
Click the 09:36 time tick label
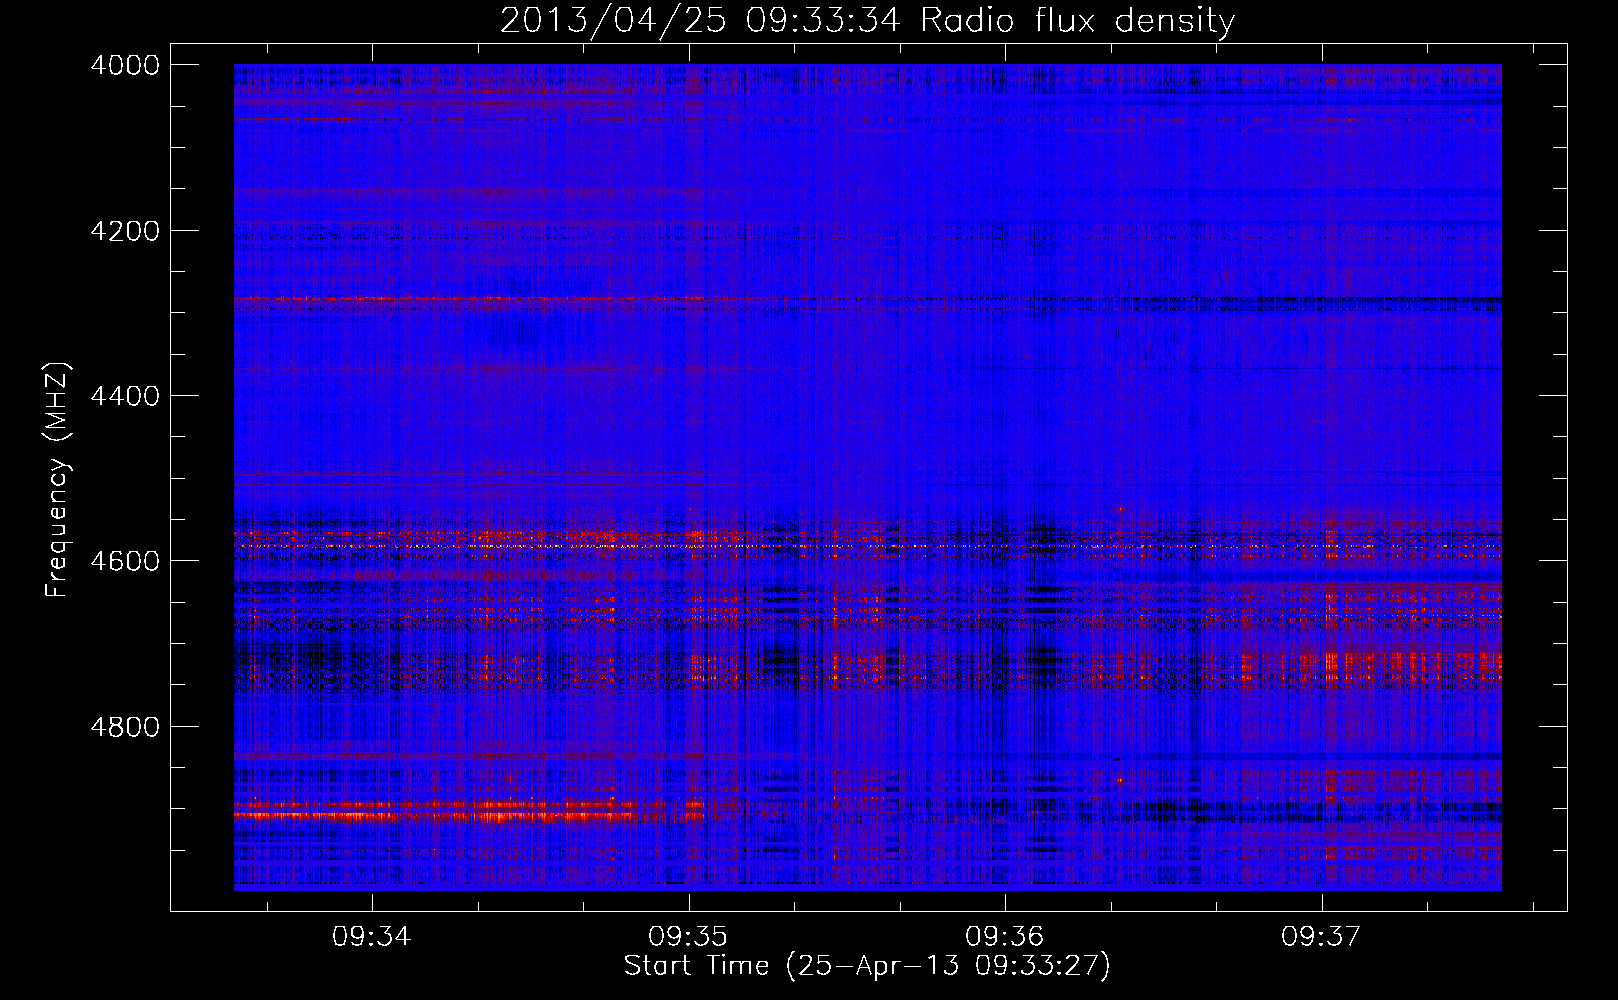(x=1004, y=937)
